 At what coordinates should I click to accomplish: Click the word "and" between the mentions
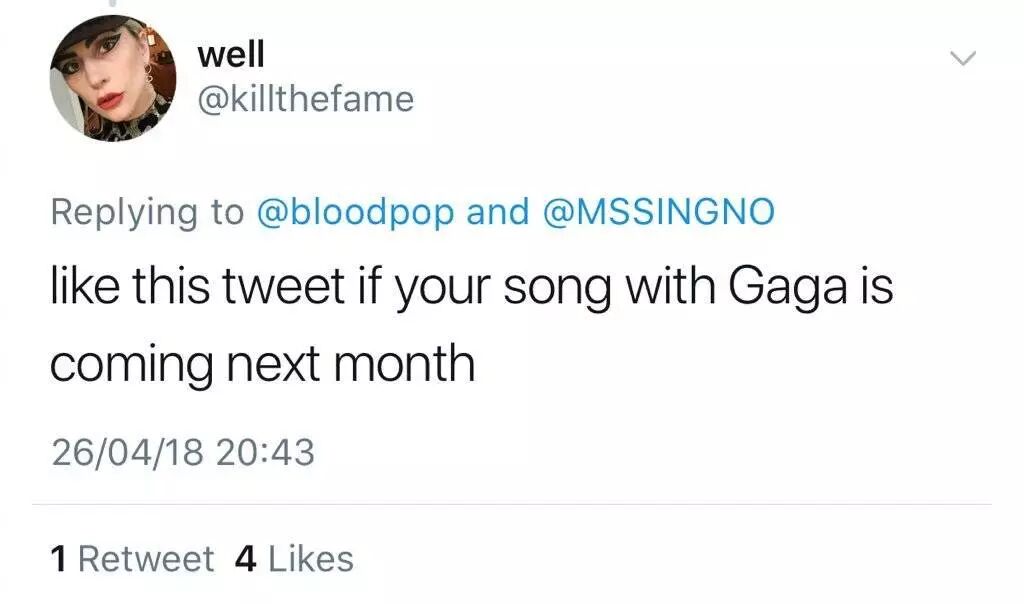point(497,211)
